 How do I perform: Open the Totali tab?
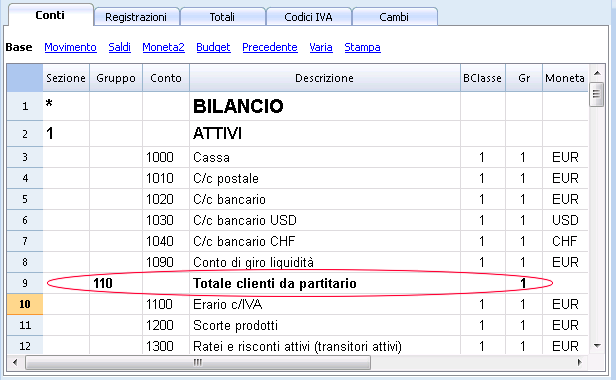click(222, 17)
